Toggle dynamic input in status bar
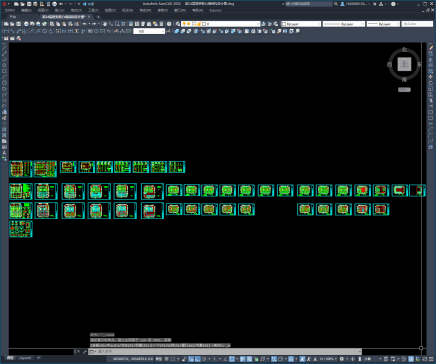The image size is (436, 364). coord(191,359)
